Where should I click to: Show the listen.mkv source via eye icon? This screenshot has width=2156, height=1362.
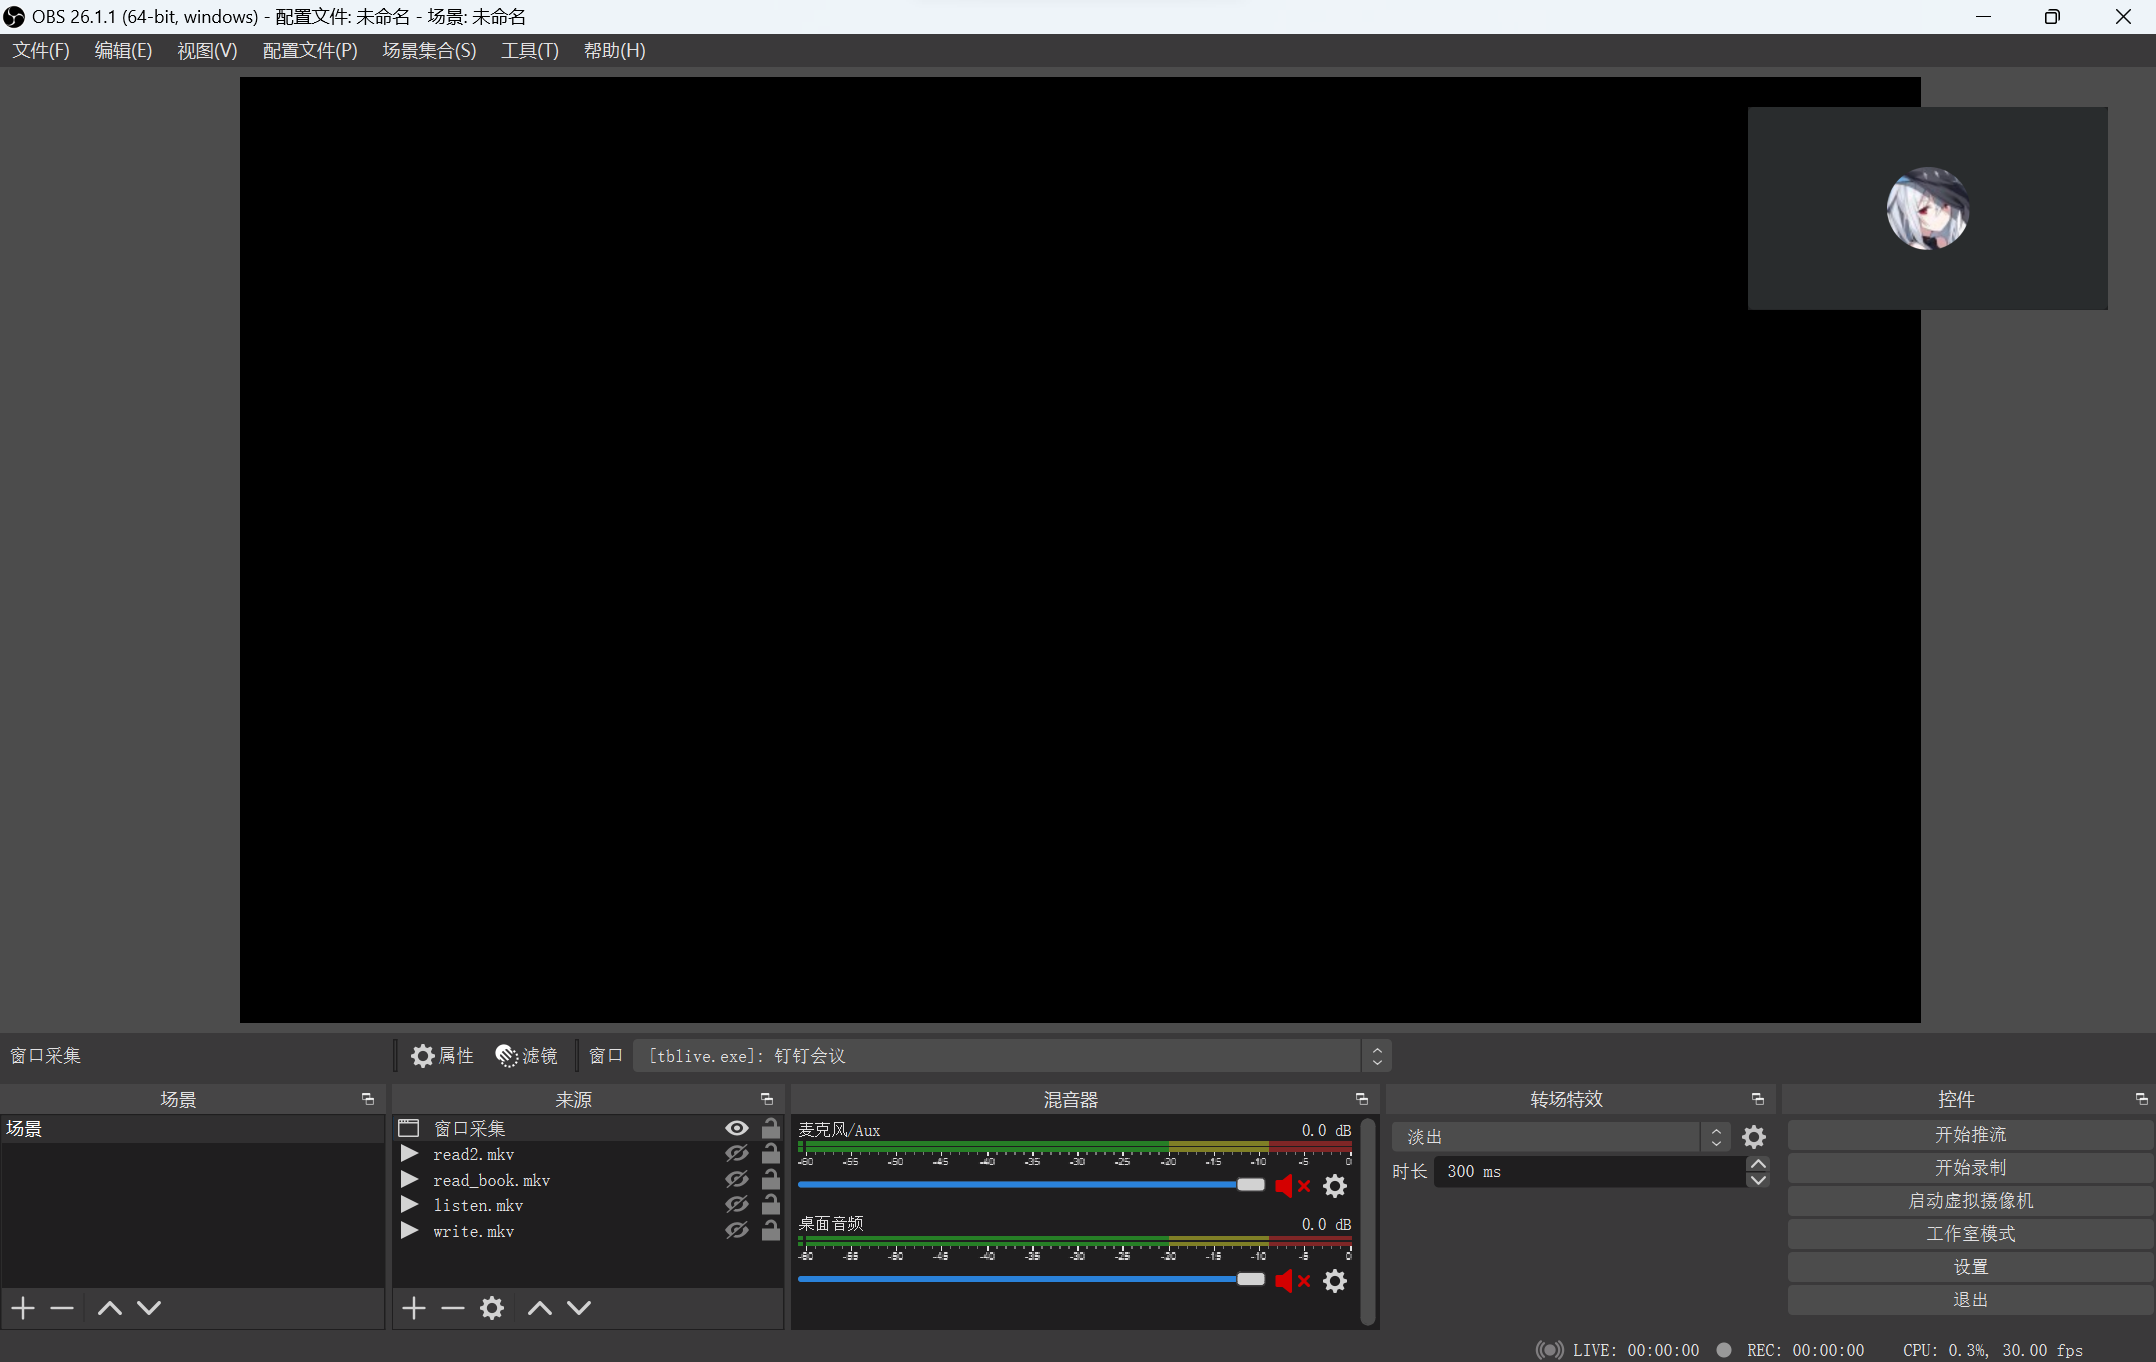coord(737,1205)
